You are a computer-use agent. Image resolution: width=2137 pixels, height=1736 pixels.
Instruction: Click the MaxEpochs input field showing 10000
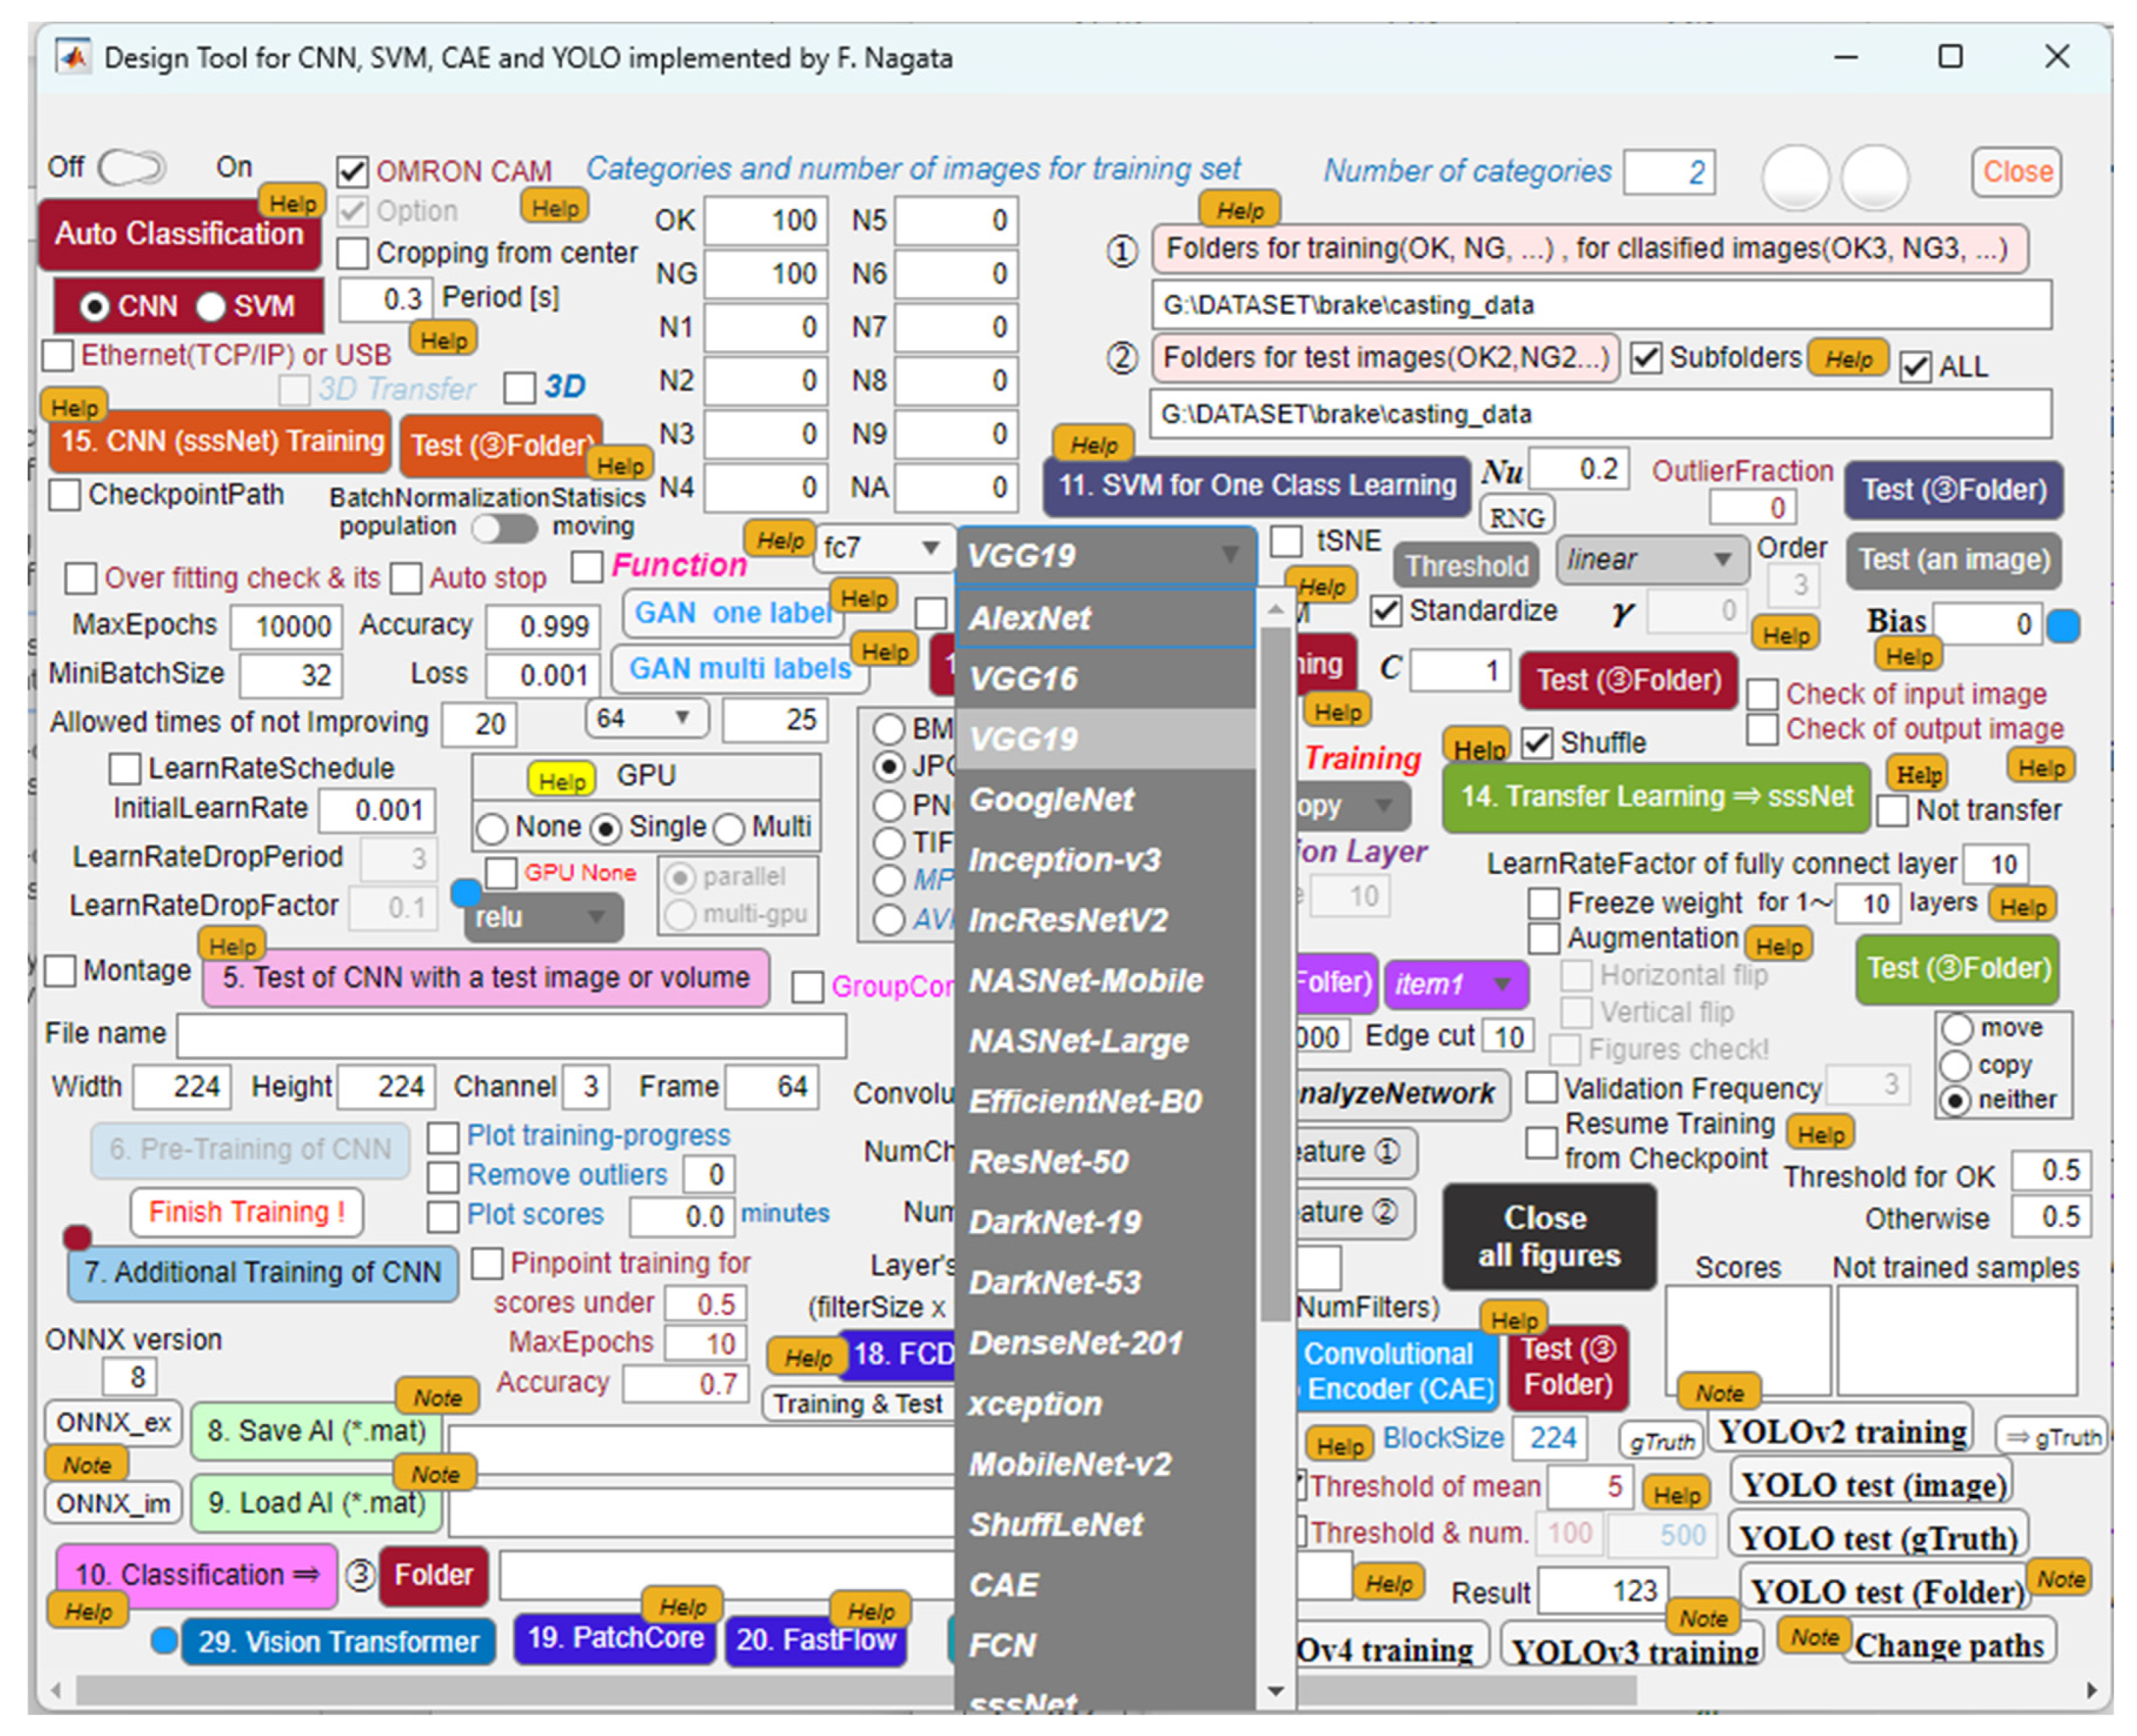[x=287, y=626]
